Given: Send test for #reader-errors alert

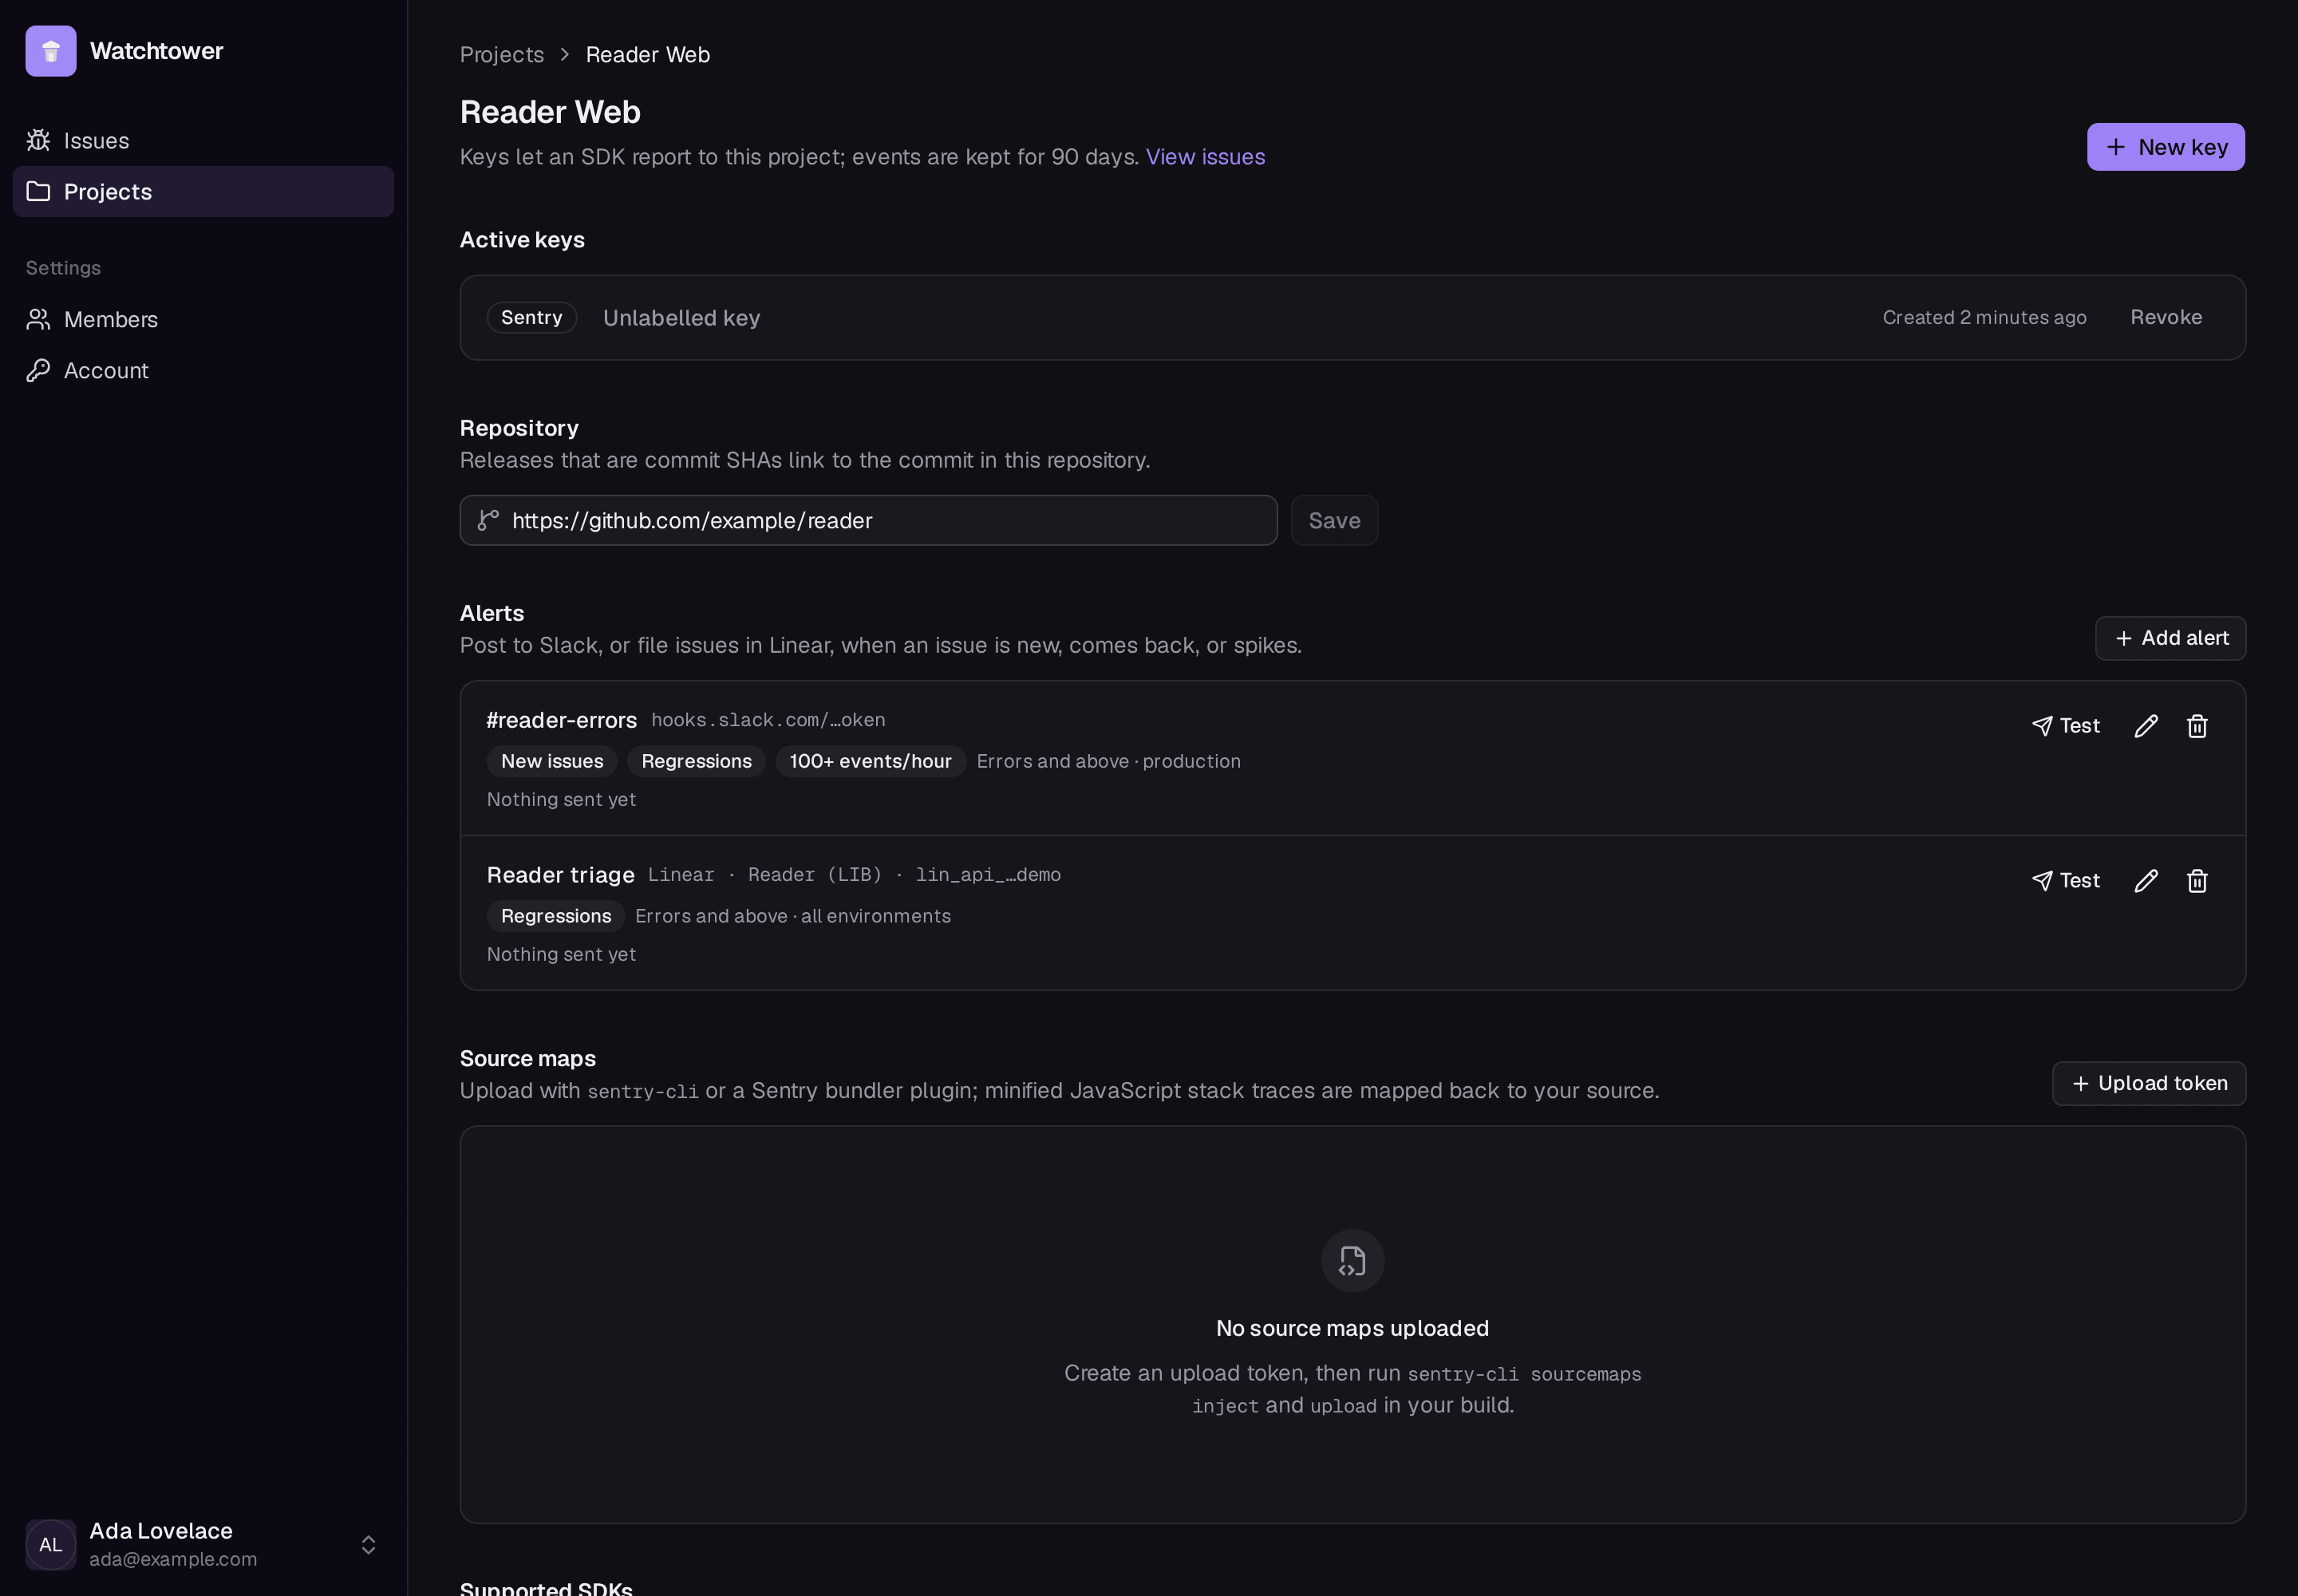Looking at the screenshot, I should click(x=2066, y=727).
